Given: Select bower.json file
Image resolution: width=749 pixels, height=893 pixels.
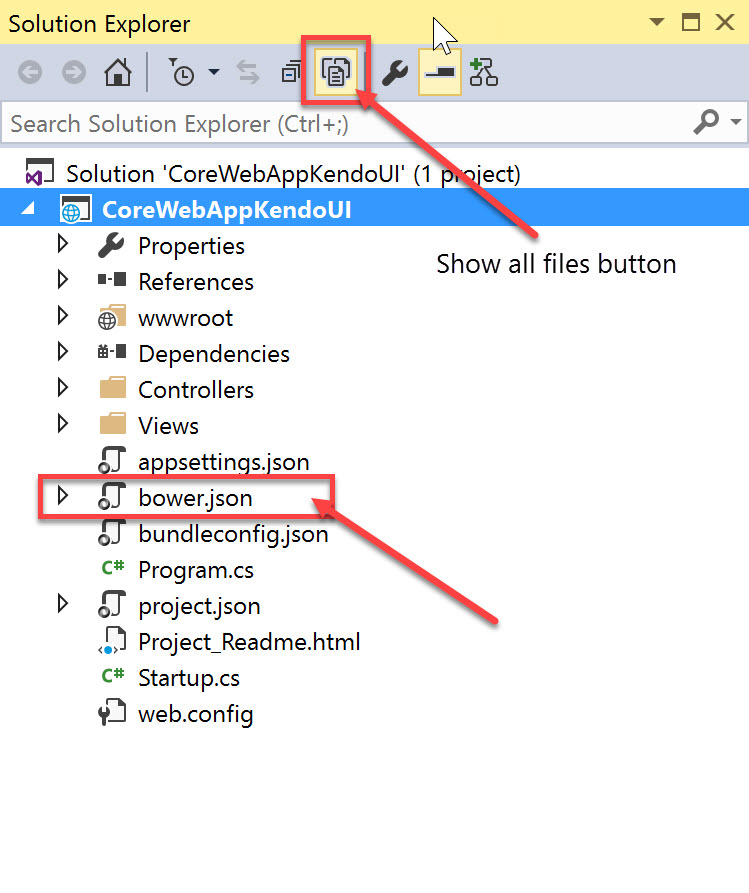Looking at the screenshot, I should 195,498.
